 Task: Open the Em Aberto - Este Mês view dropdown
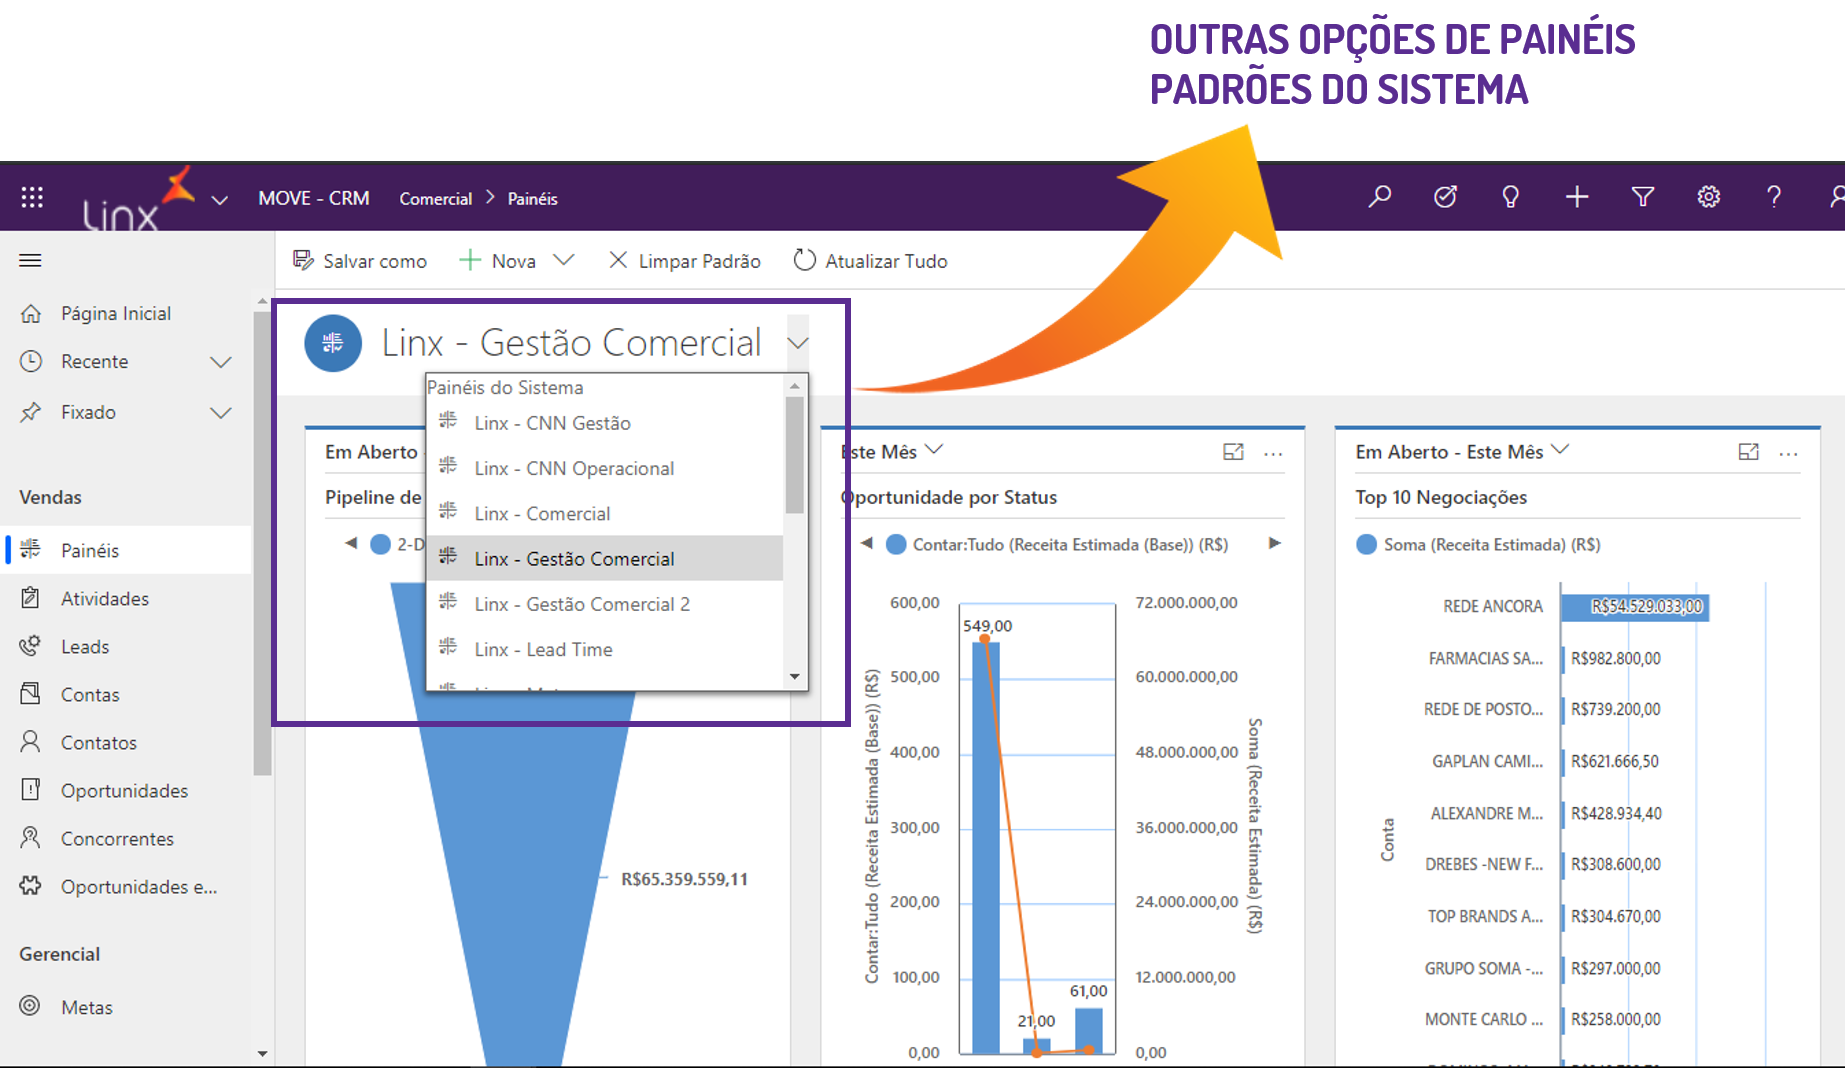coord(1560,450)
